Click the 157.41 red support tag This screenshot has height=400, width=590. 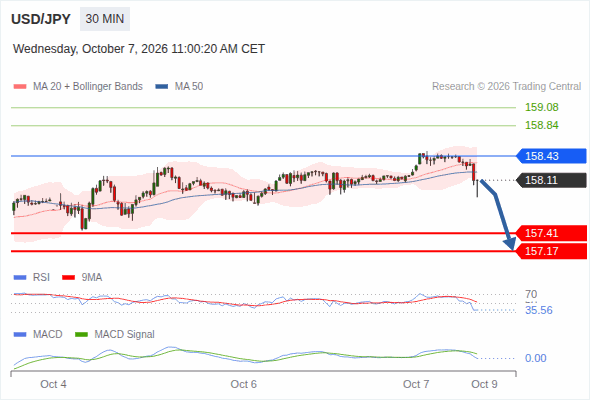pos(551,233)
